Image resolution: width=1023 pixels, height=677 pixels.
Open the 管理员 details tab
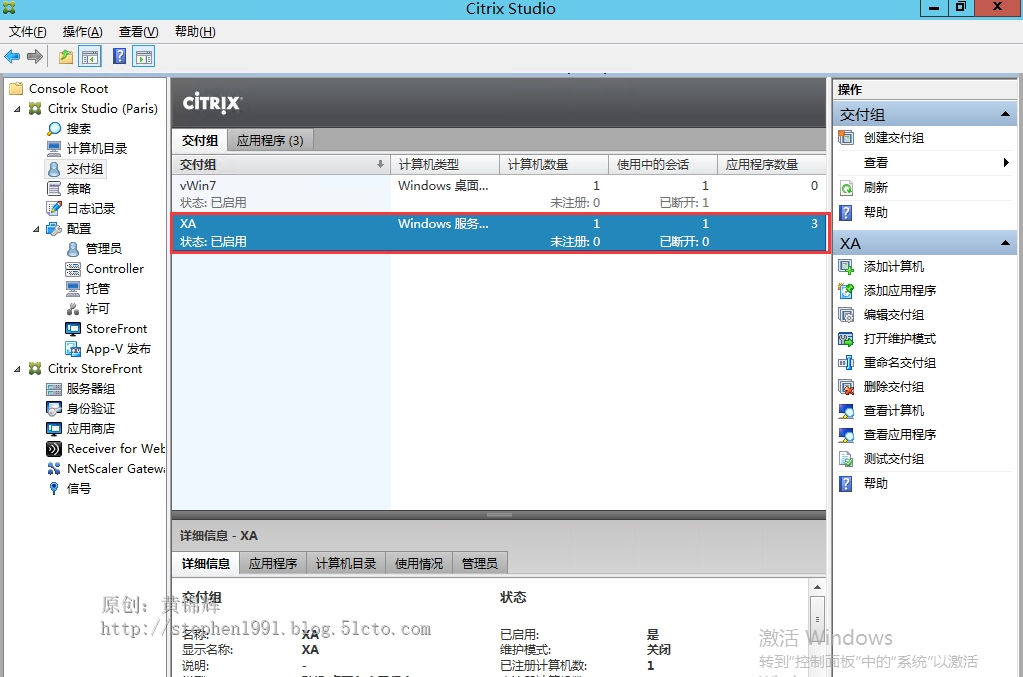(480, 564)
